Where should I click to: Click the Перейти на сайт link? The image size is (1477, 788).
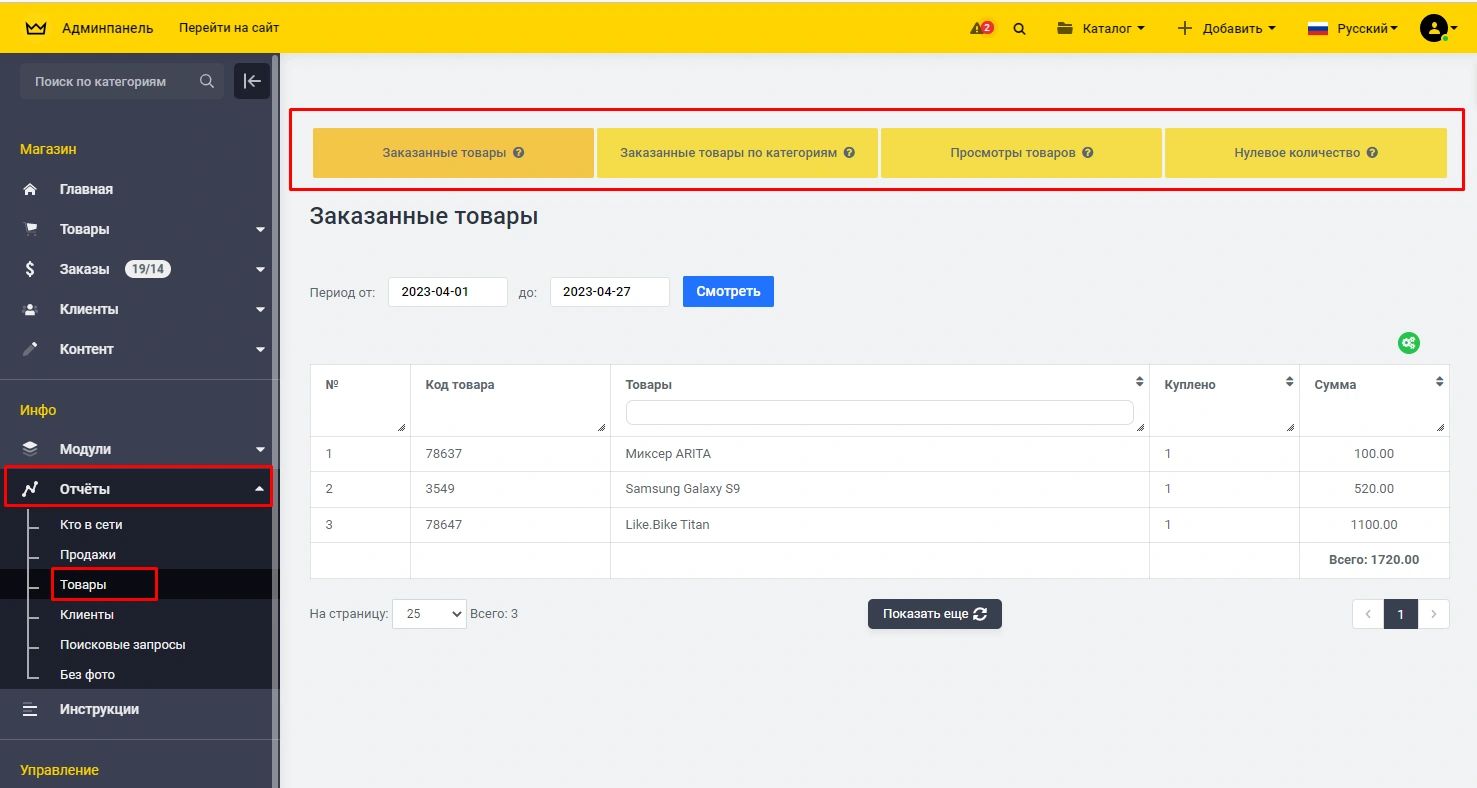click(x=229, y=28)
